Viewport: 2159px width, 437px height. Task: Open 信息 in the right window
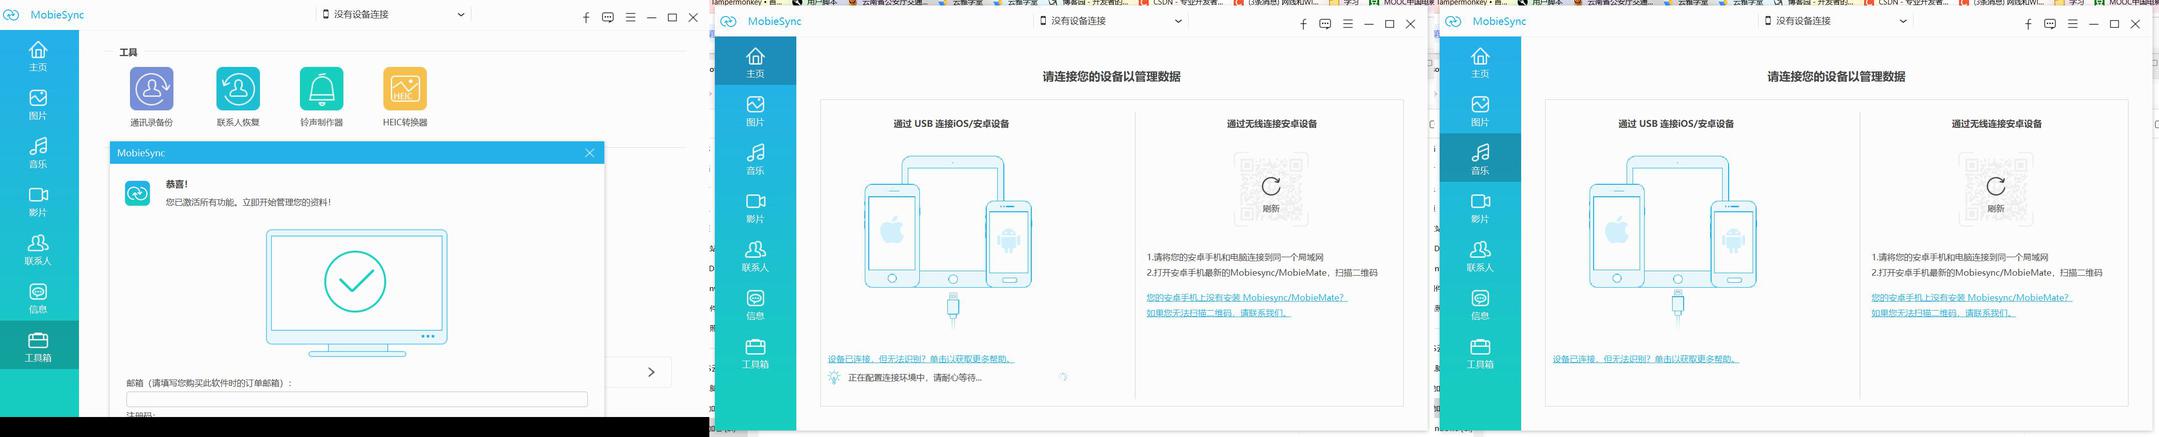tap(1480, 304)
